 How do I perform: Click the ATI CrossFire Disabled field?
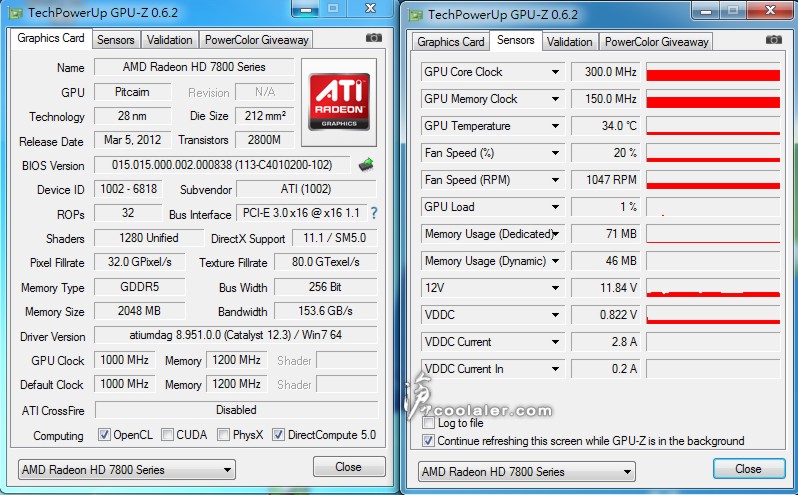(x=237, y=410)
